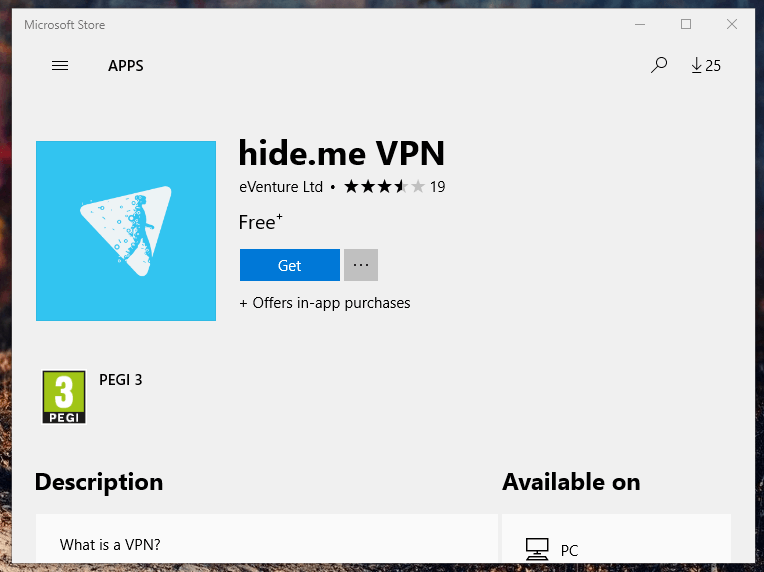Click the PC monitor icon
The height and width of the screenshot is (572, 764).
[537, 550]
